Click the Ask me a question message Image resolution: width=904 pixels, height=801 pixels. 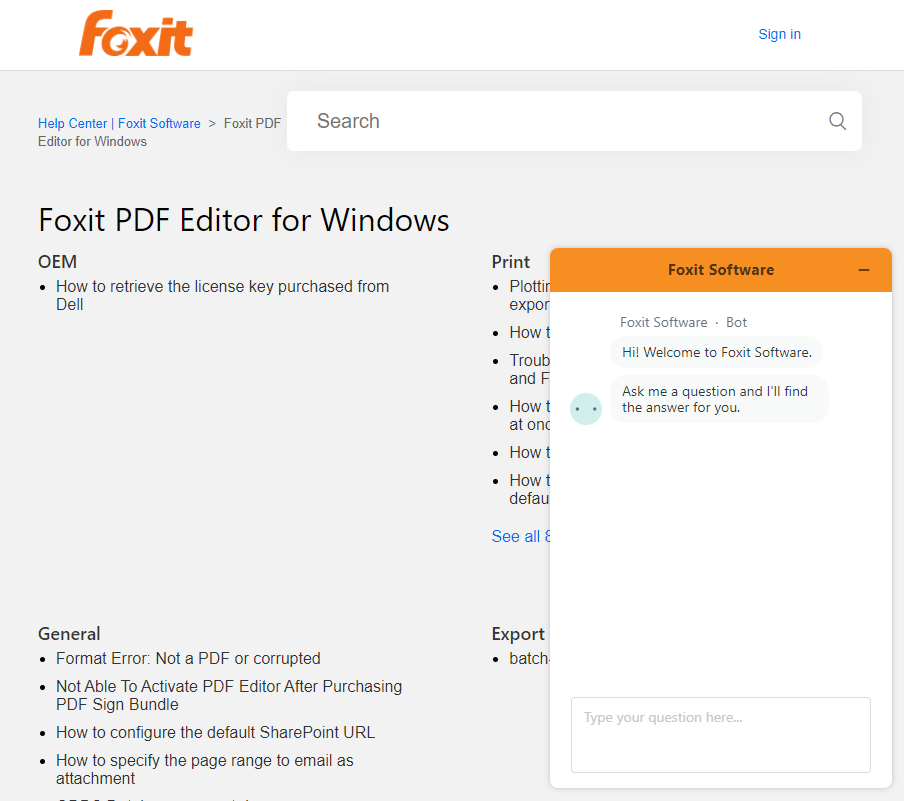coord(719,399)
